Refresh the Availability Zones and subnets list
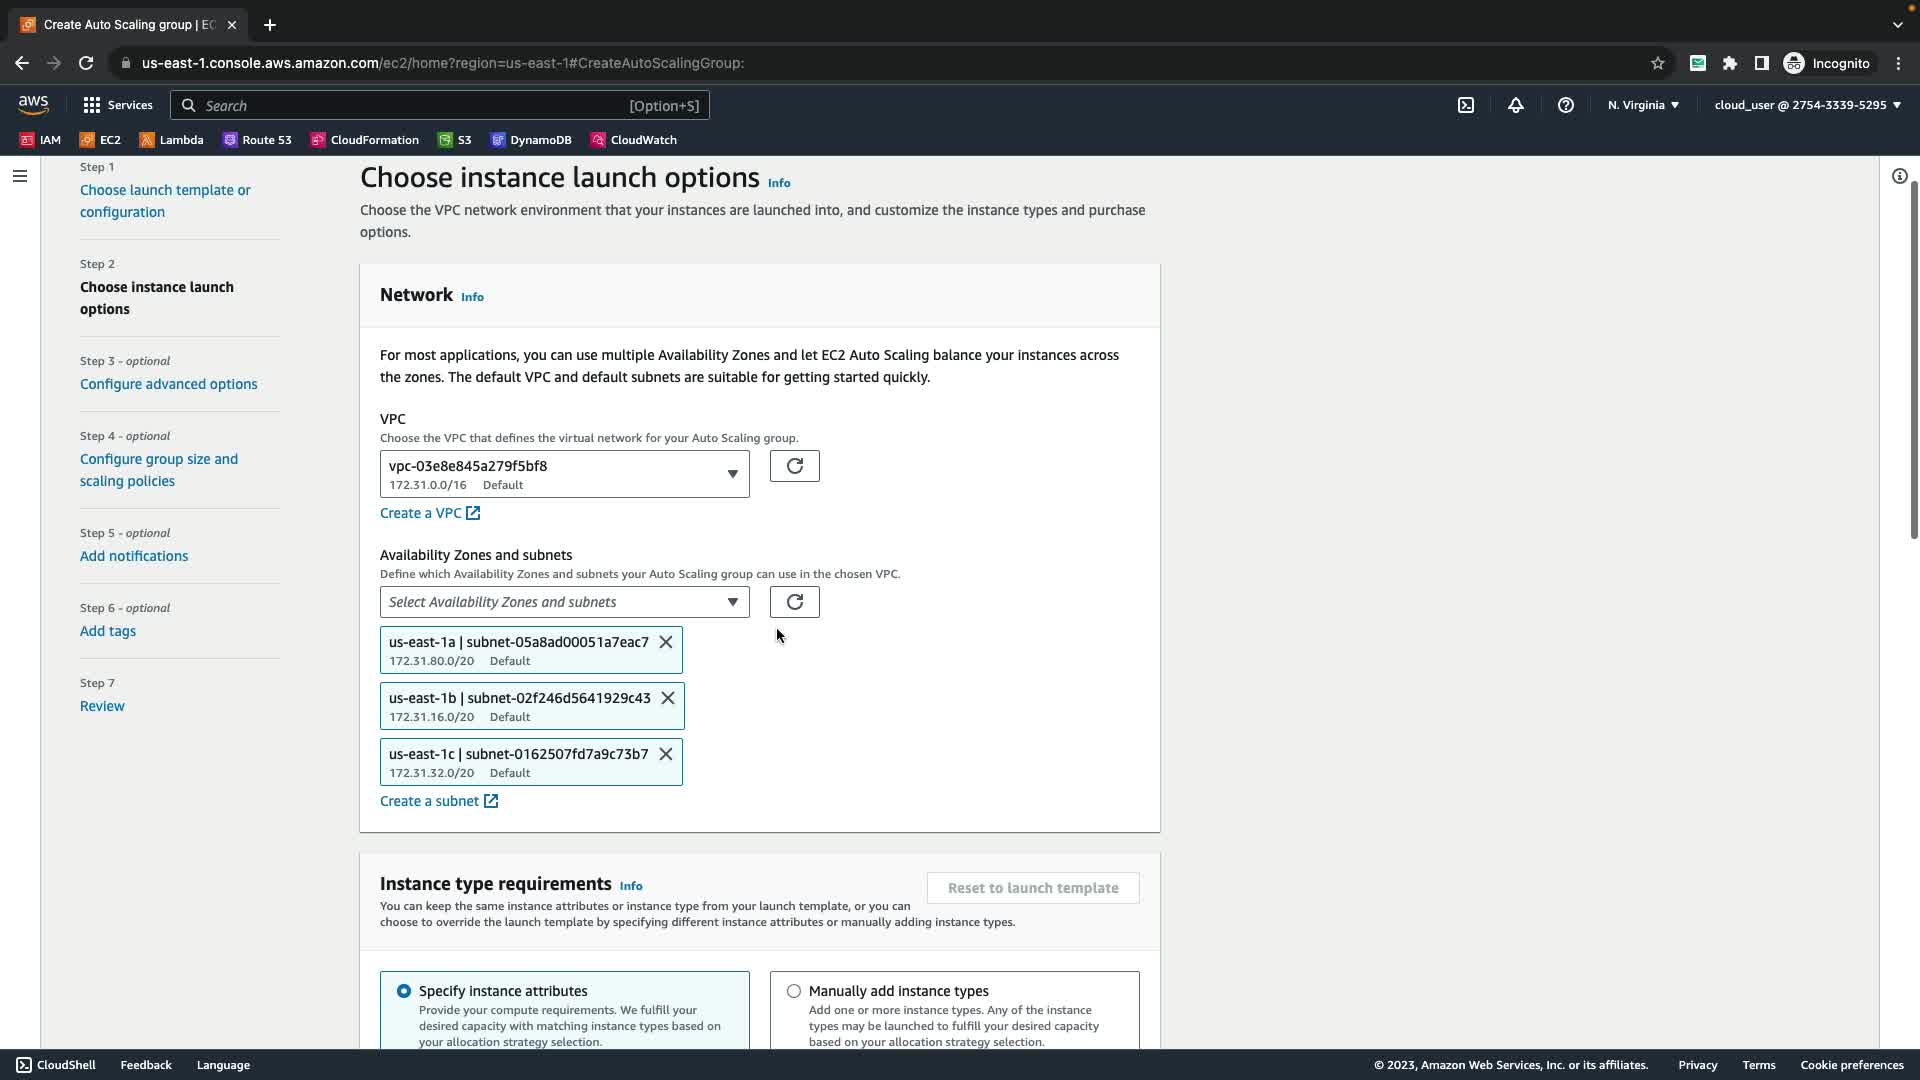The height and width of the screenshot is (1080, 1920). click(x=794, y=602)
